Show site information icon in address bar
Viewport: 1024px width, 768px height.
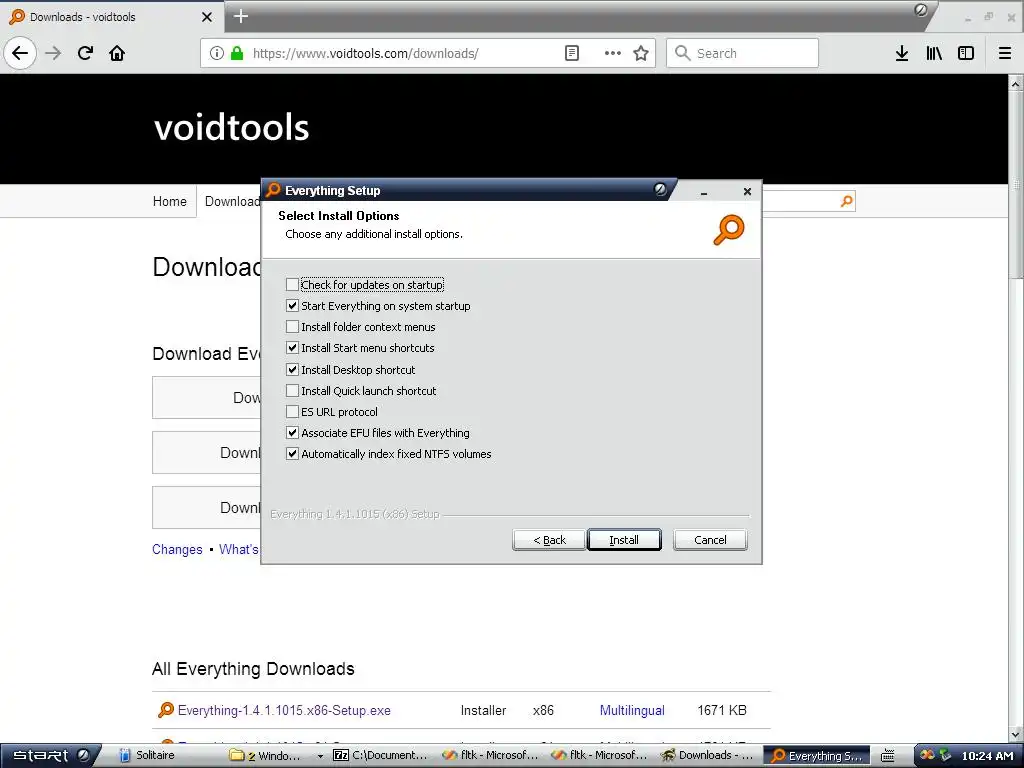coord(217,53)
